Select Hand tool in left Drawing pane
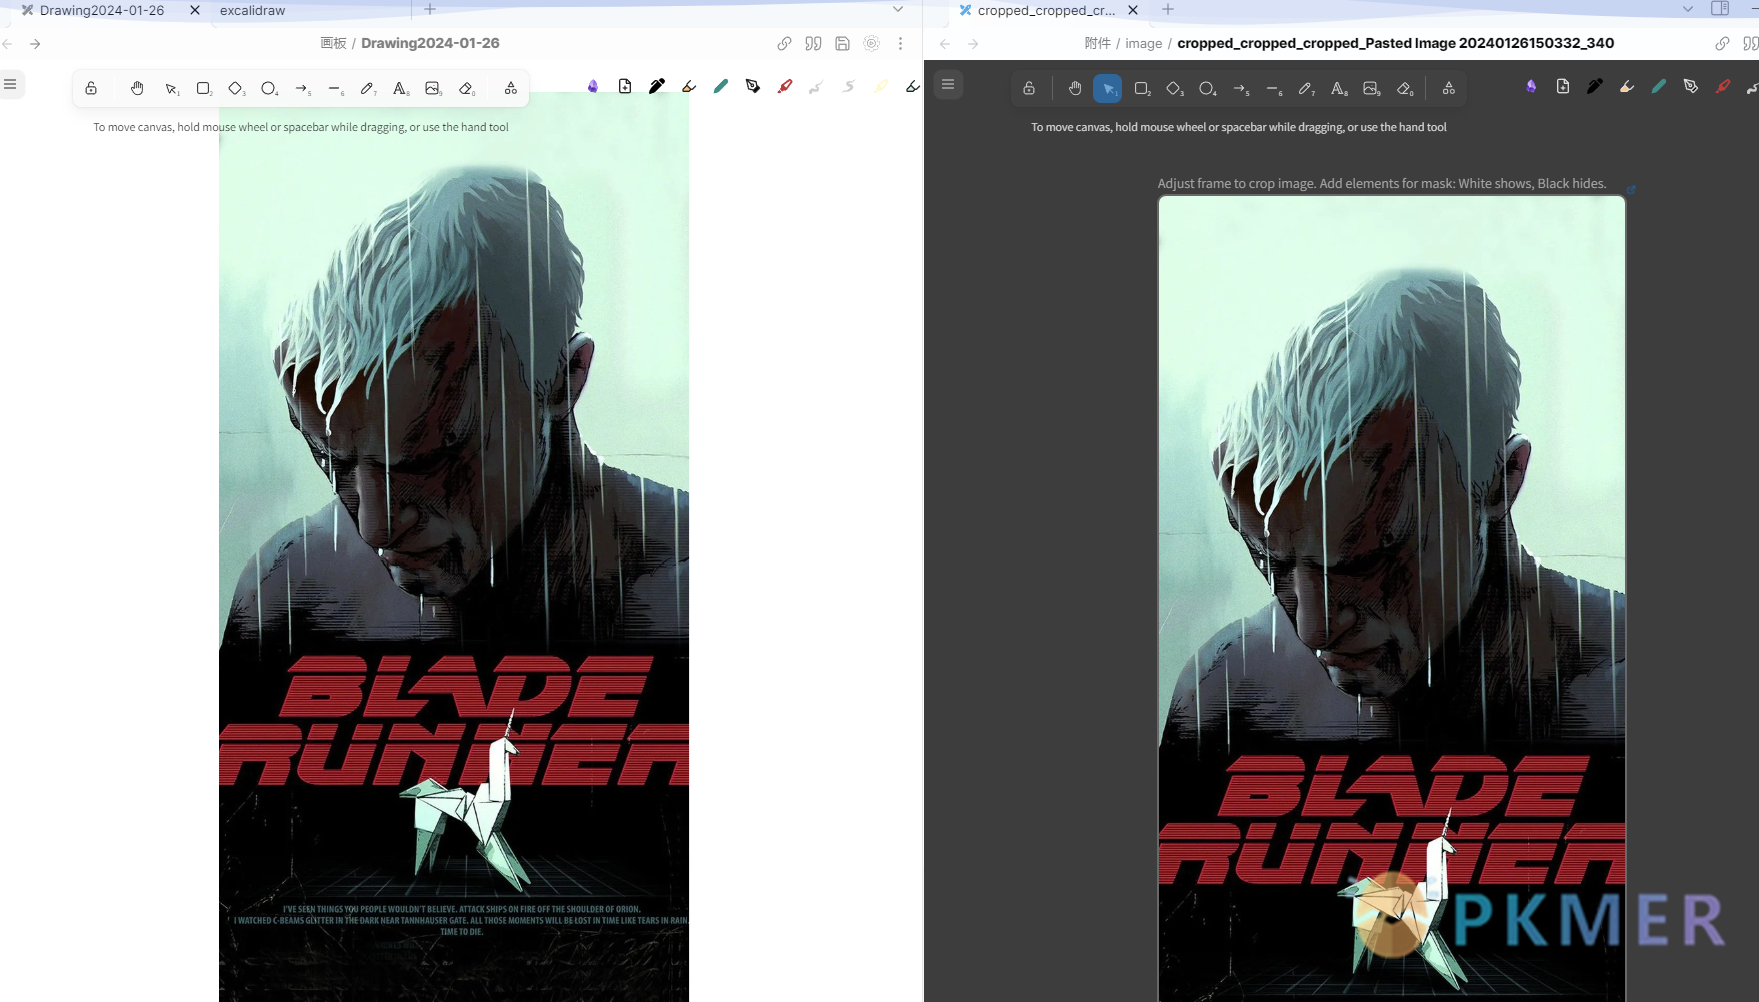The width and height of the screenshot is (1759, 1002). point(137,88)
